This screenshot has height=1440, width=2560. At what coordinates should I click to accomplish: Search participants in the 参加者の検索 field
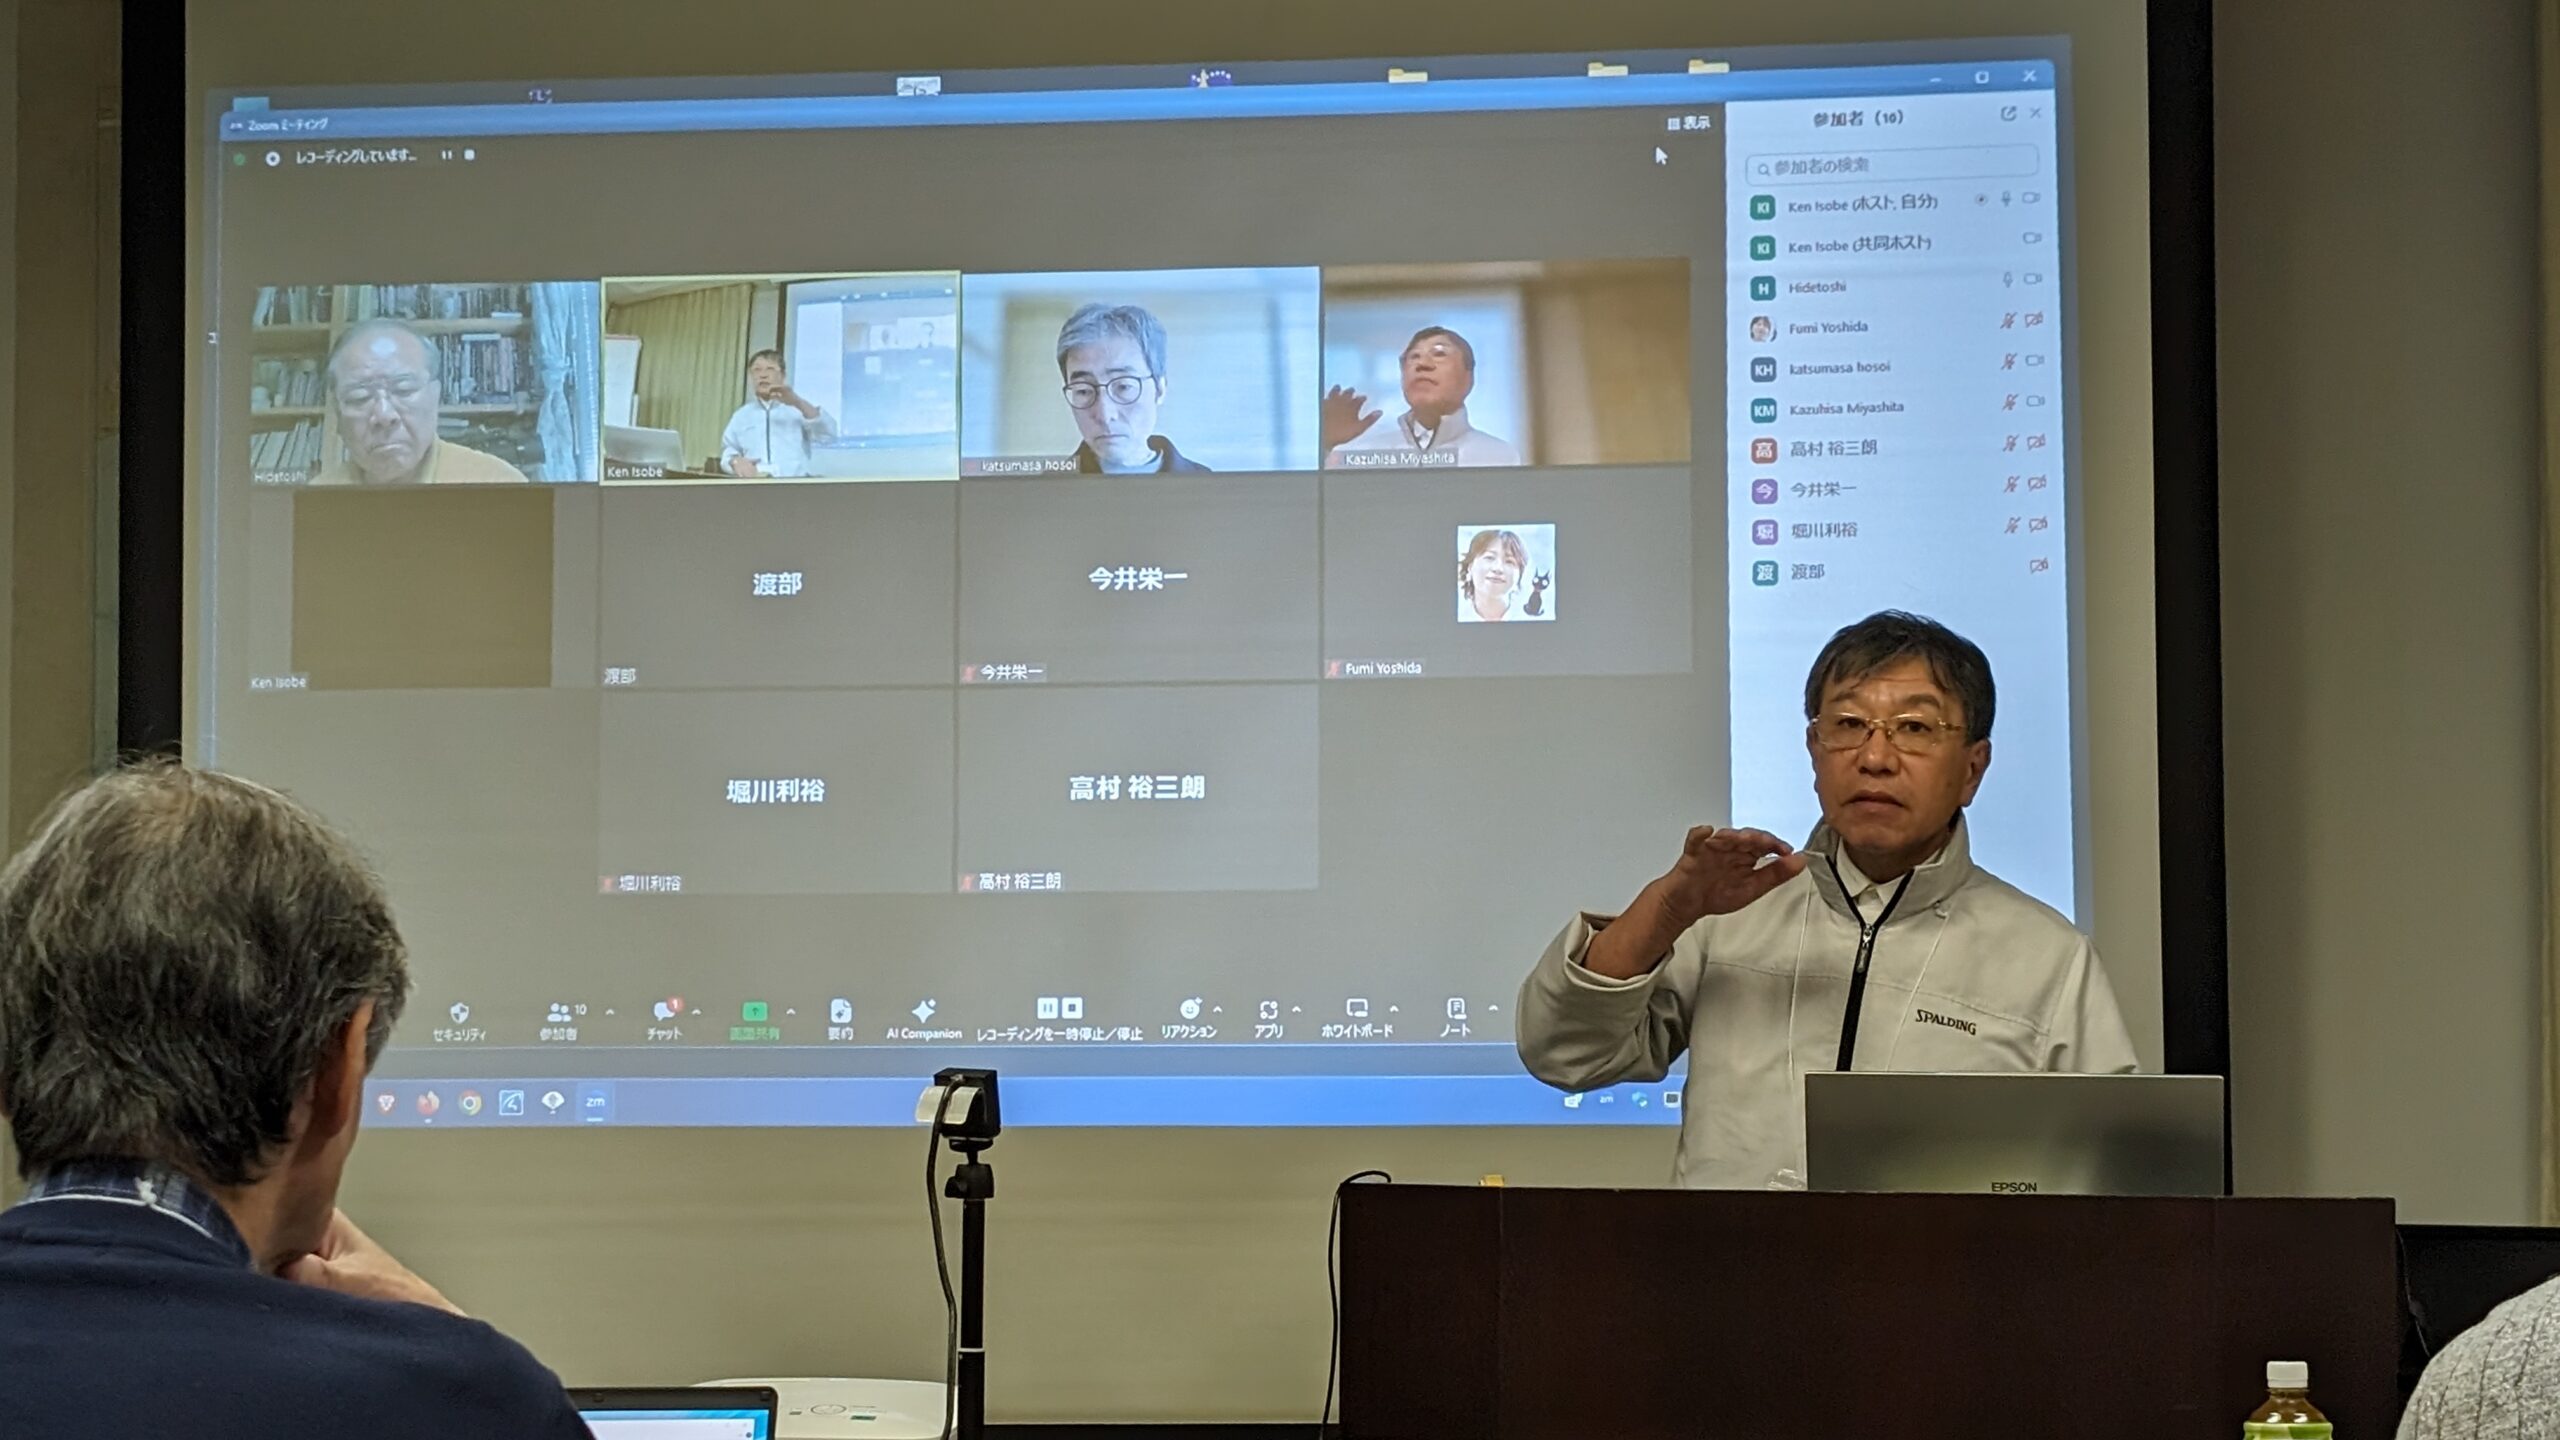1892,165
